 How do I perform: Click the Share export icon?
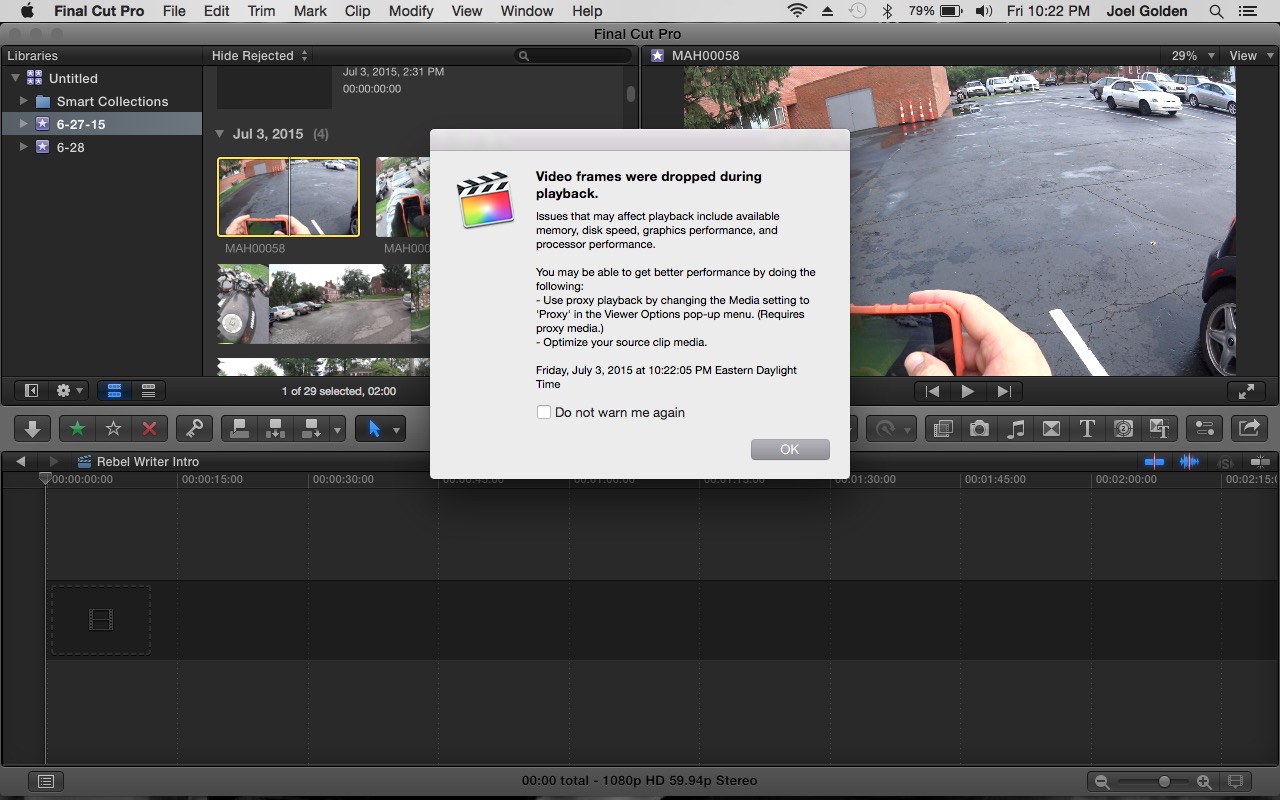pos(1248,429)
